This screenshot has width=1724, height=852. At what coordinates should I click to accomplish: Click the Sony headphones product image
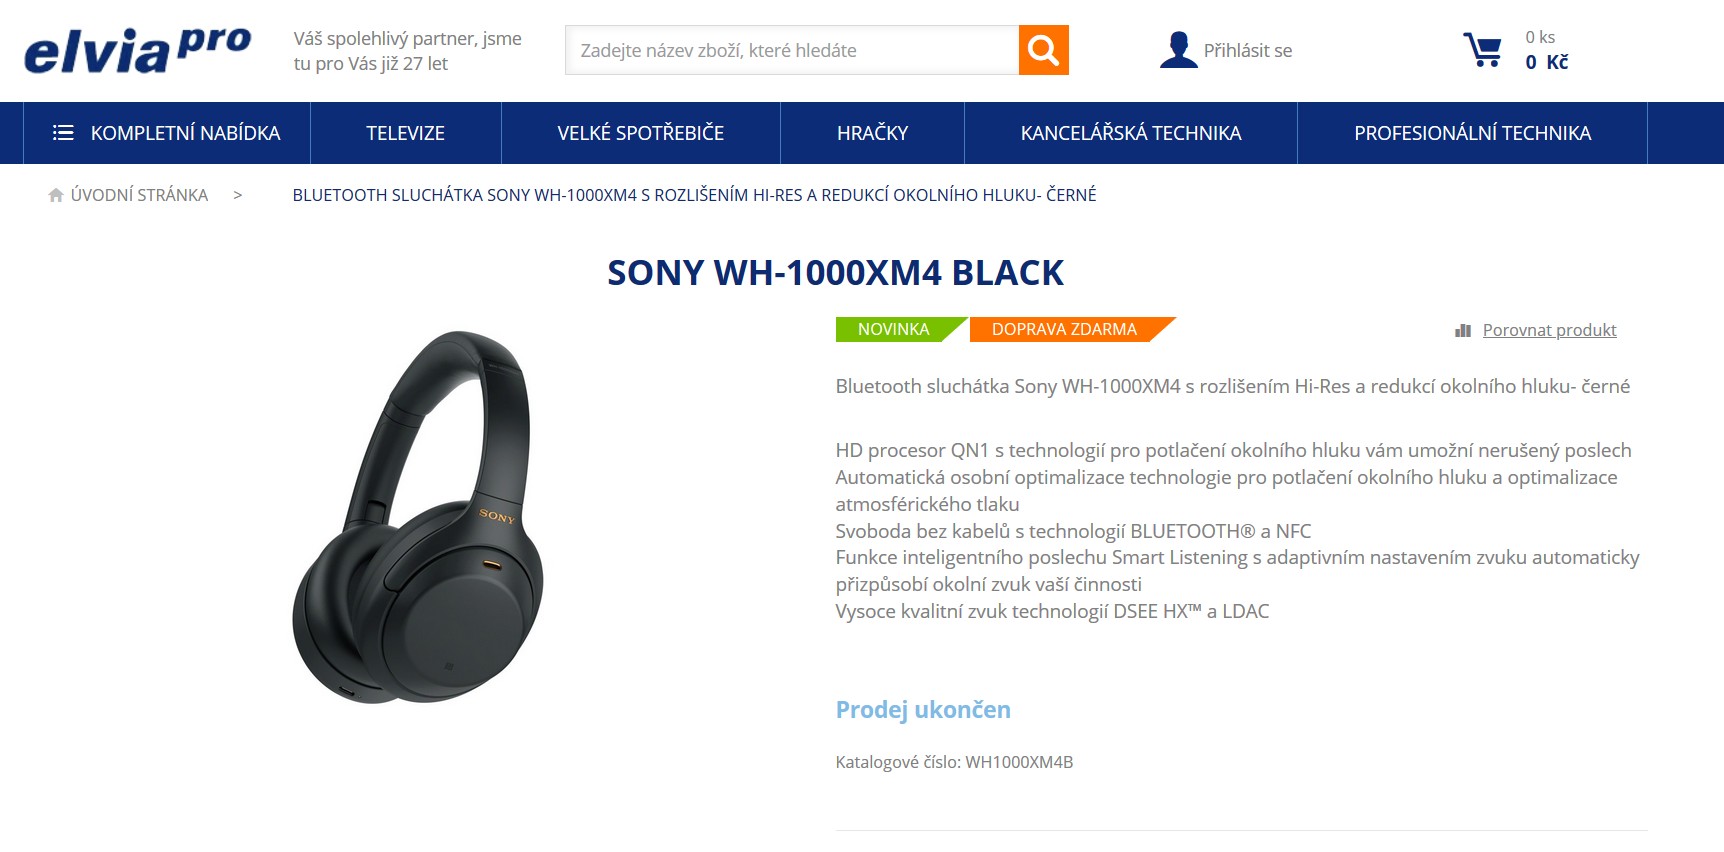418,517
